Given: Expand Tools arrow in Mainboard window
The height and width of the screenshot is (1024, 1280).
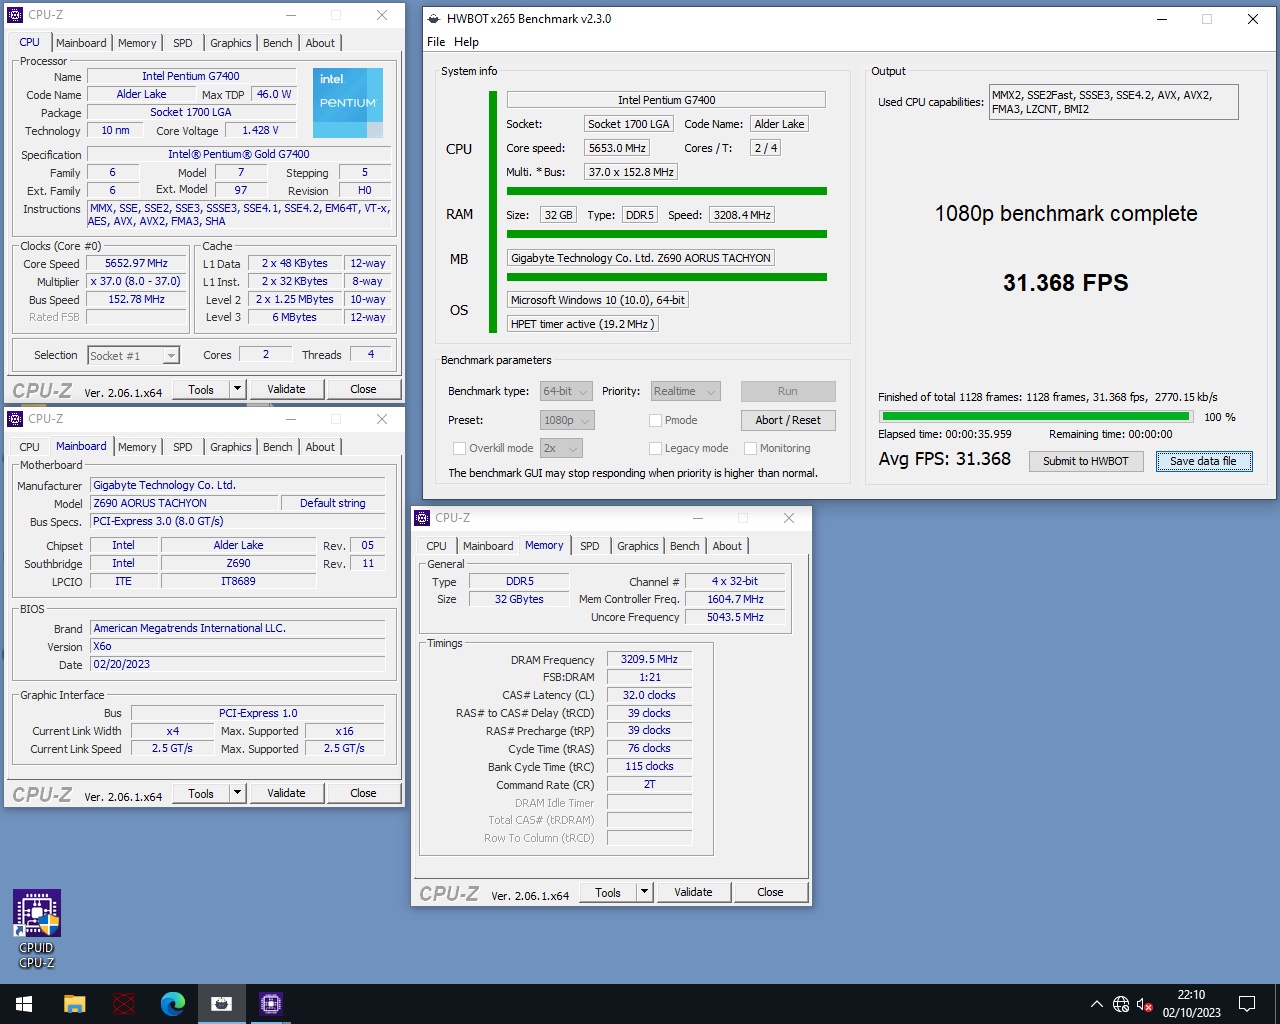Looking at the screenshot, I should click(x=237, y=793).
